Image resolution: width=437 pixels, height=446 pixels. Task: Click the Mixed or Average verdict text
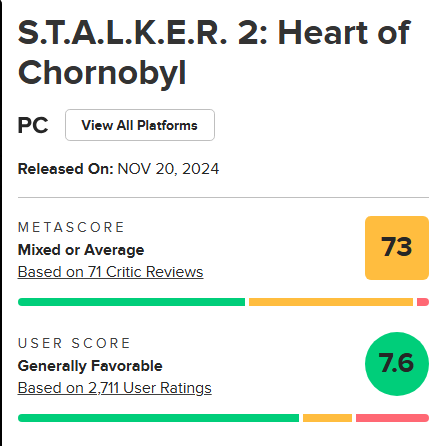pyautogui.click(x=81, y=250)
